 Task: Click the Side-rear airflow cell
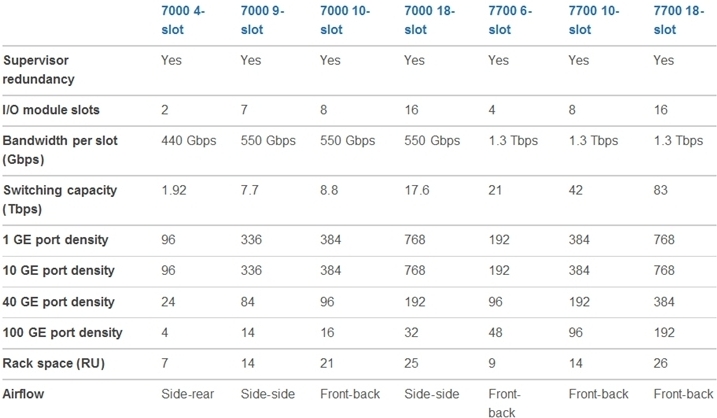[x=187, y=394]
